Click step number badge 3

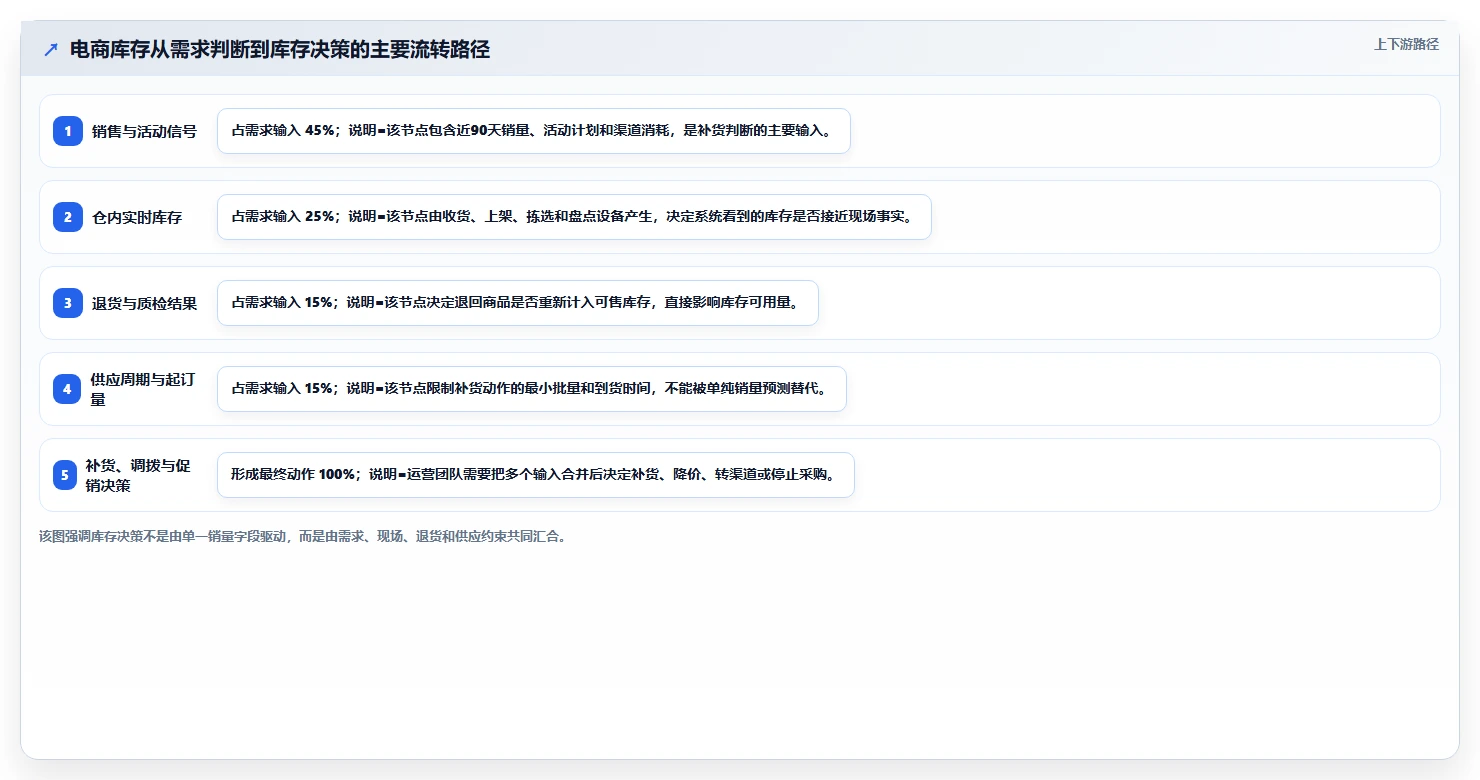click(68, 303)
